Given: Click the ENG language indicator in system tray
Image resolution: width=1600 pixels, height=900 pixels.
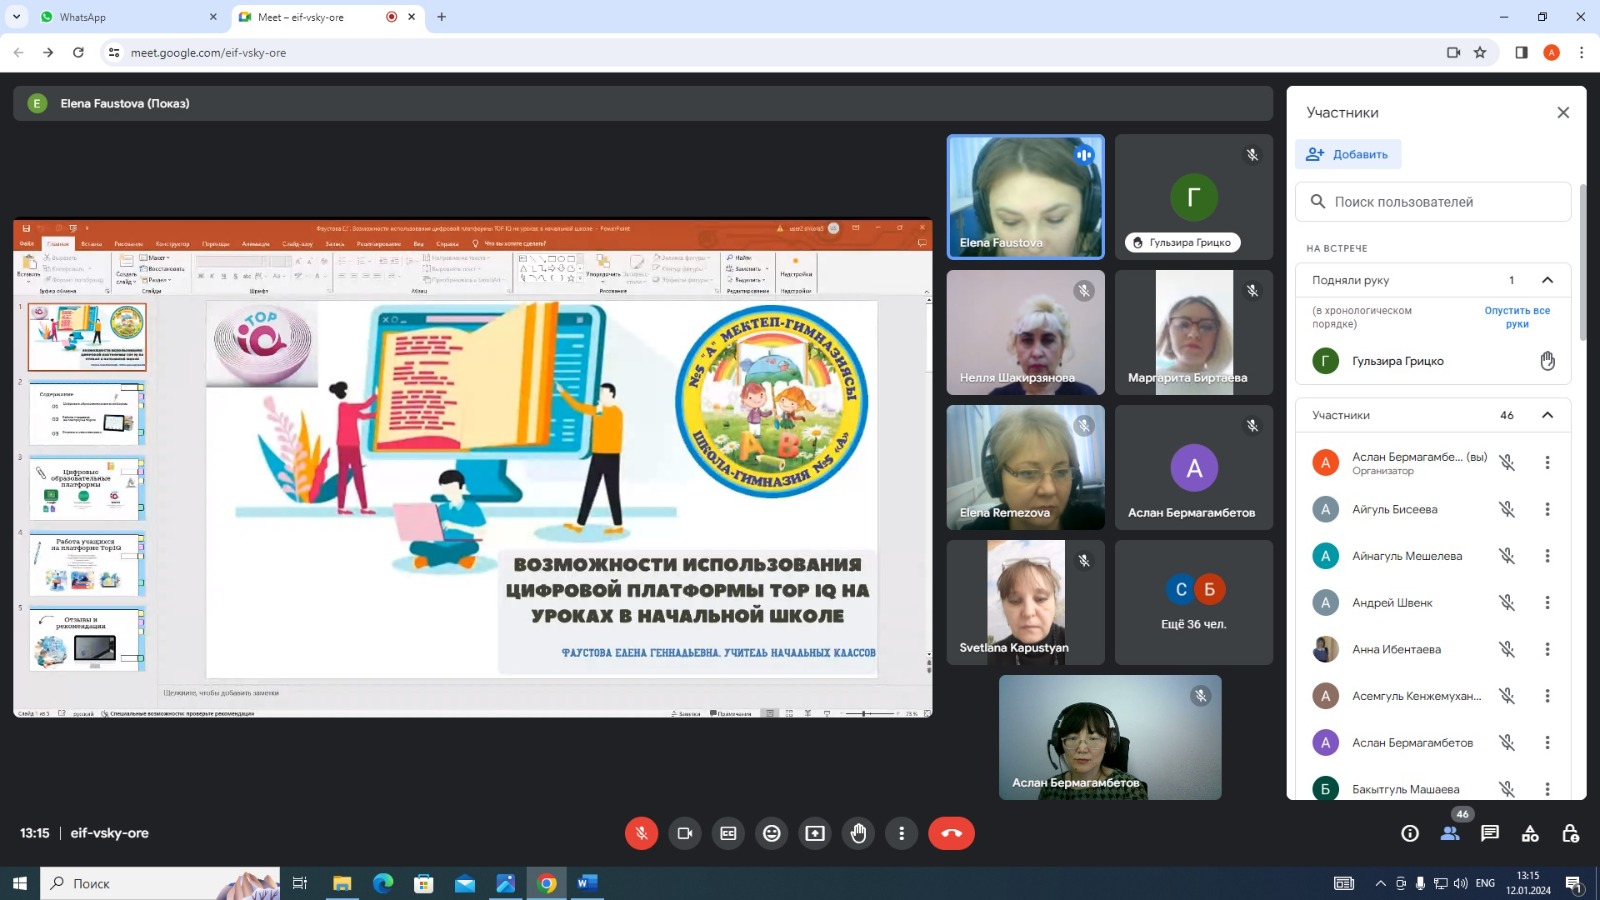Looking at the screenshot, I should tap(1485, 883).
